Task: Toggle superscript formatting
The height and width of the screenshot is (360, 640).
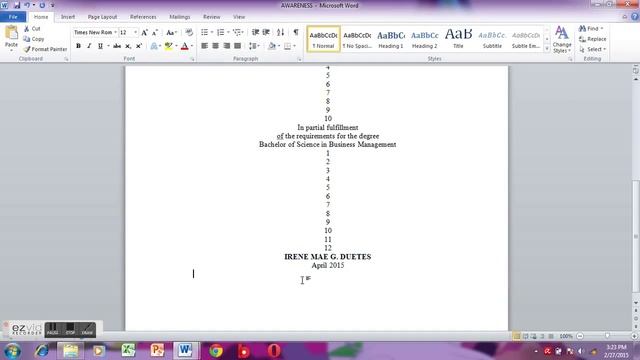Action: pyautogui.click(x=139, y=46)
